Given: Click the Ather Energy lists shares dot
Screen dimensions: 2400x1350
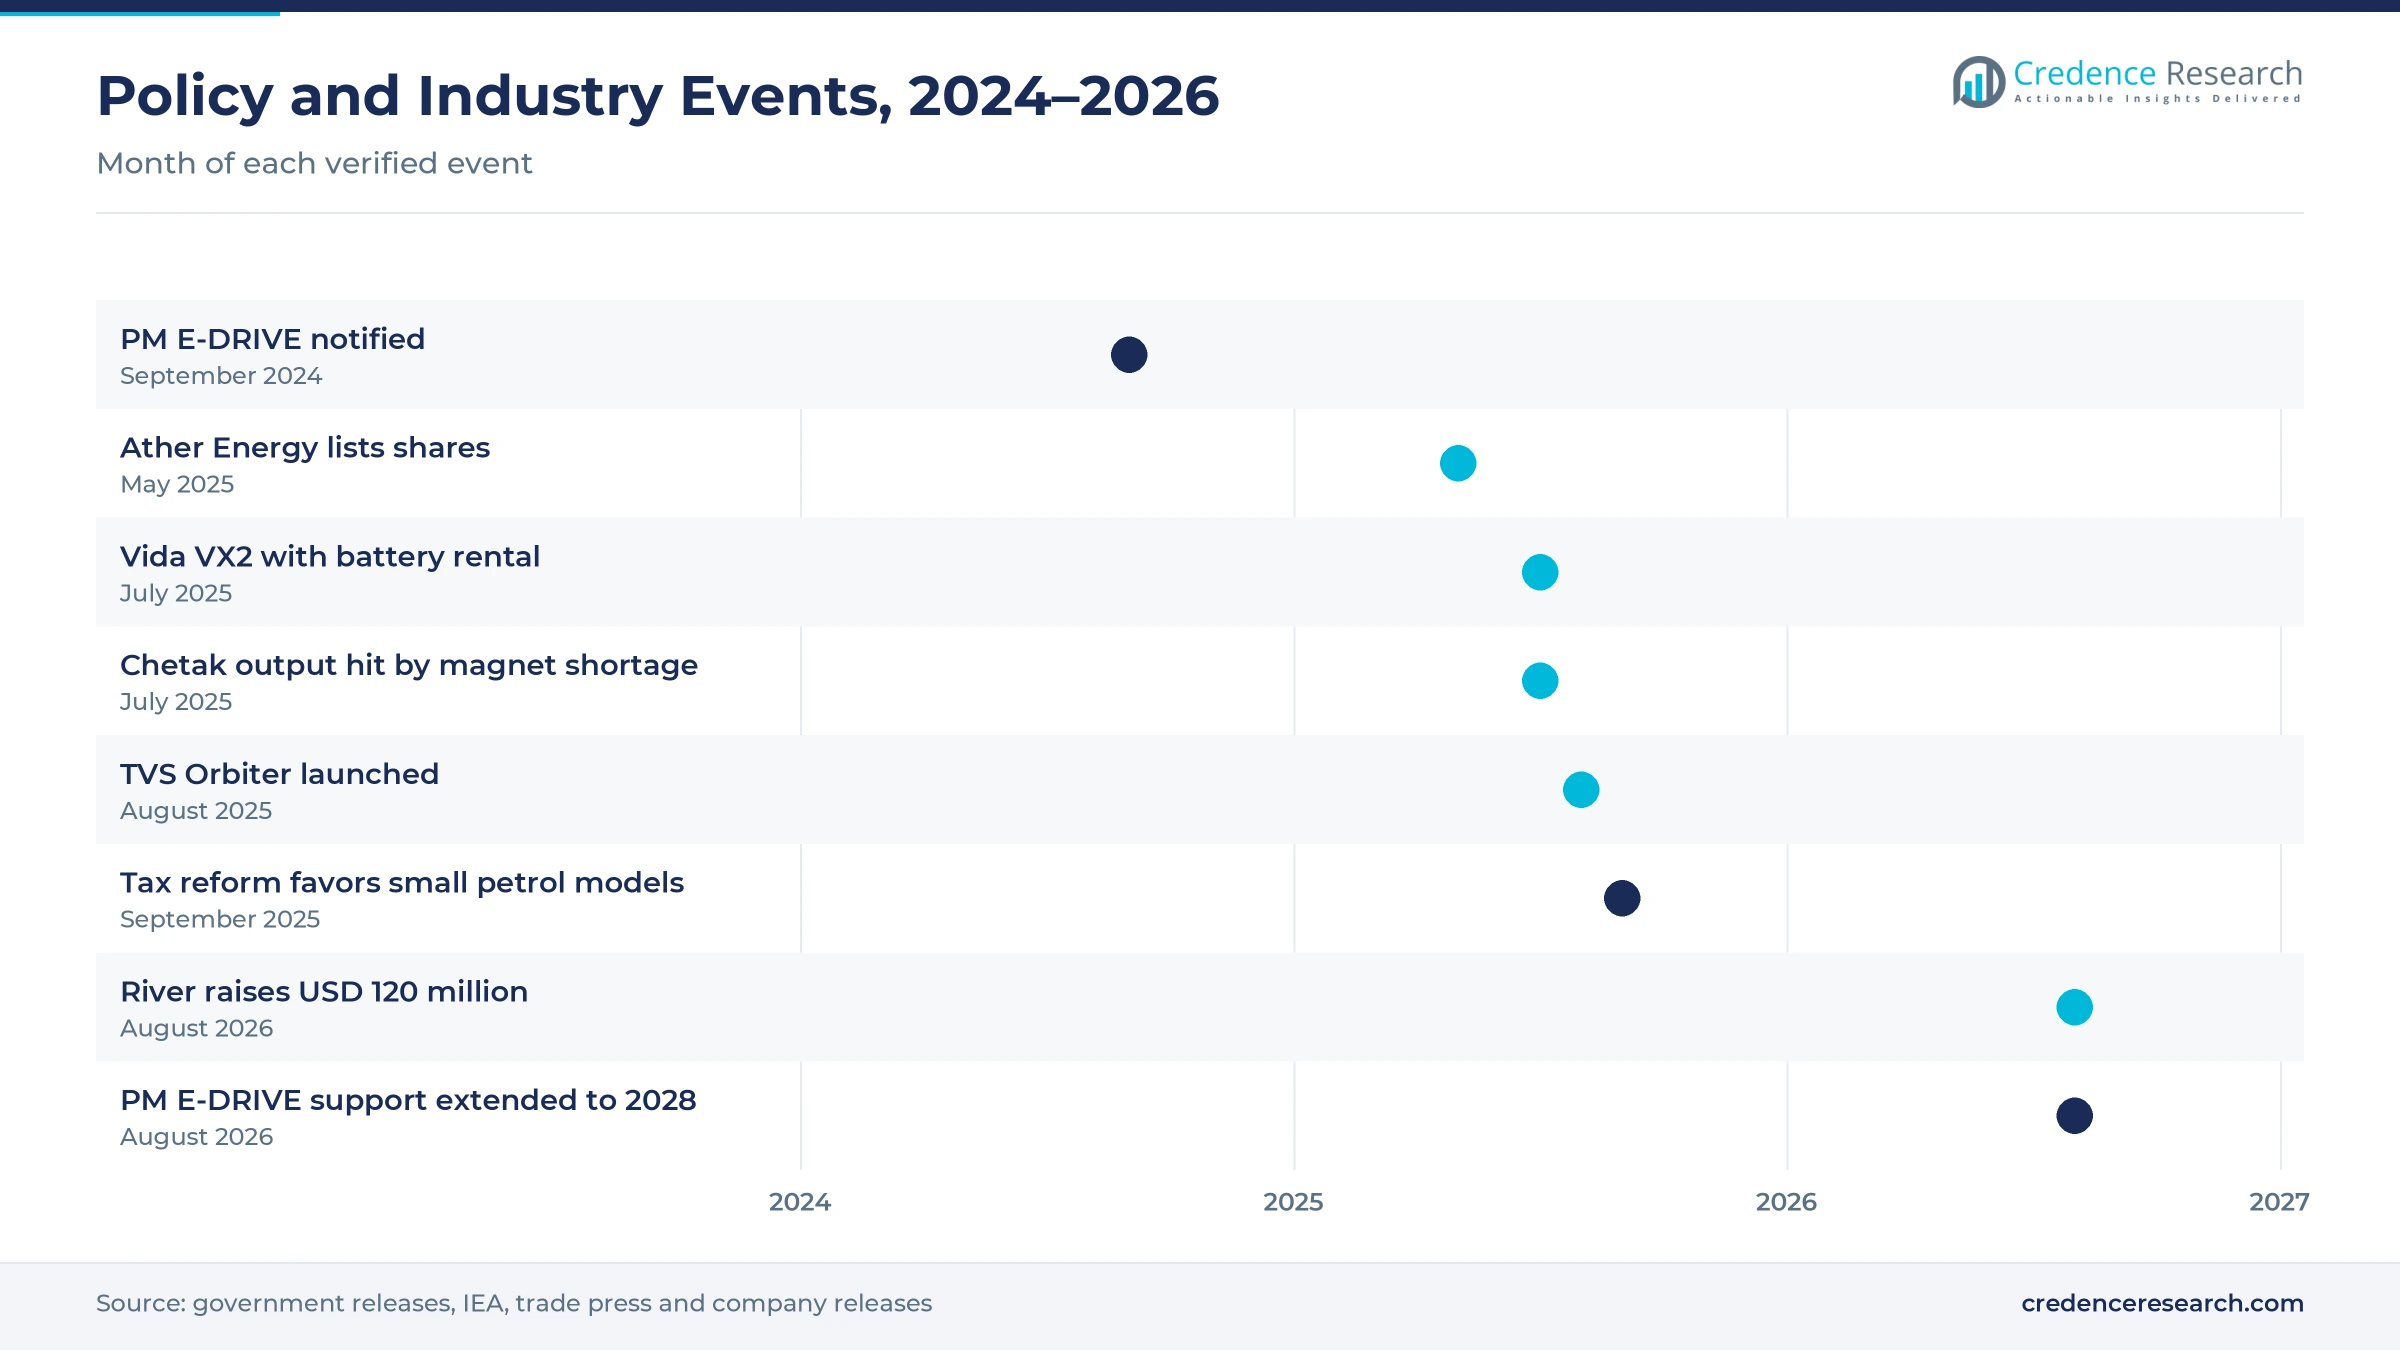Looking at the screenshot, I should click(1458, 463).
